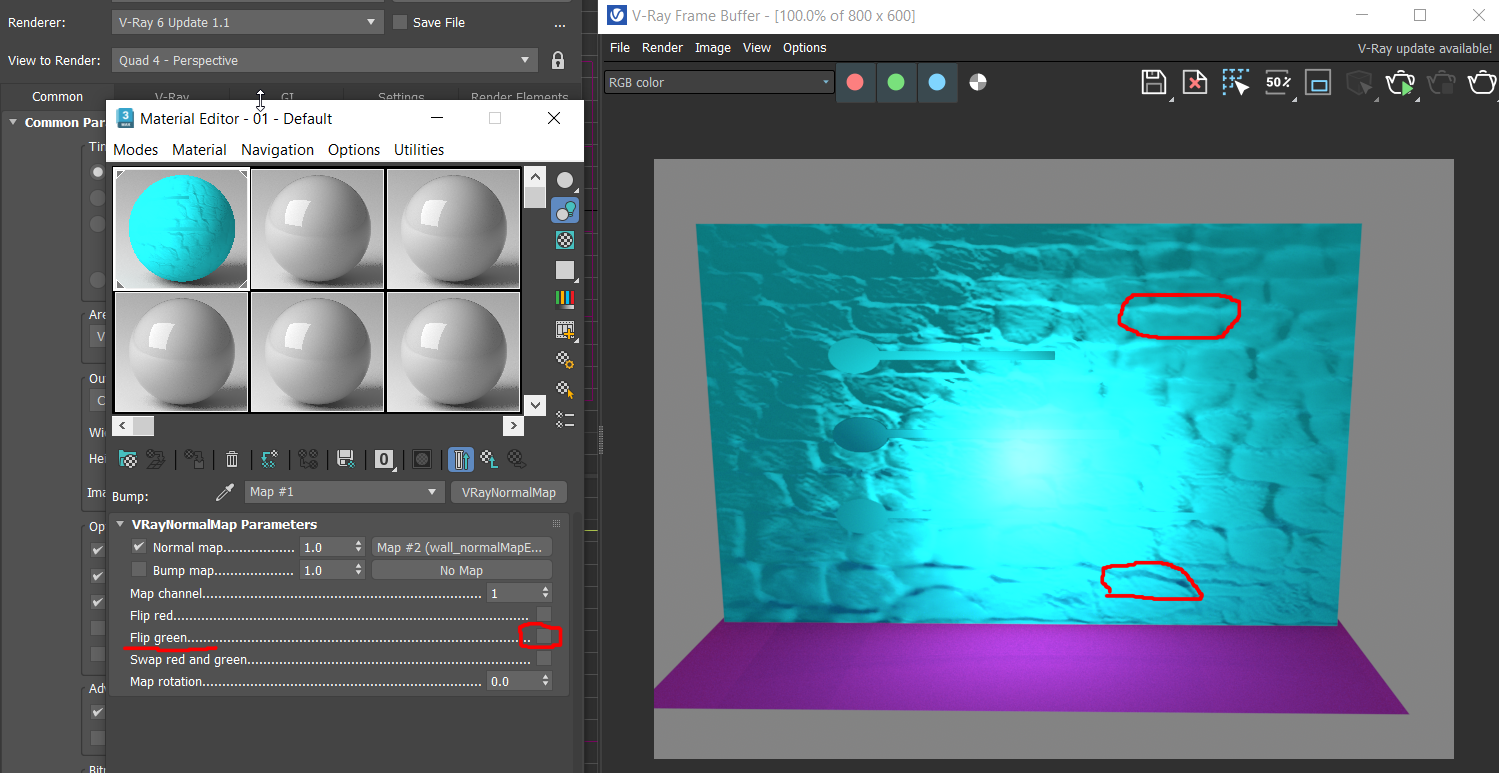Open Material ID Channel flyout
This screenshot has width=1499, height=773.
coord(384,459)
